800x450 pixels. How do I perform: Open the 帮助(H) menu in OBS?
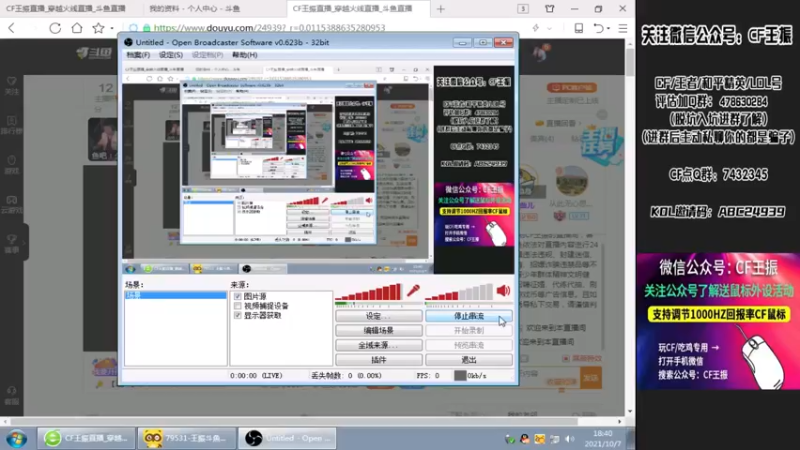tap(244, 55)
